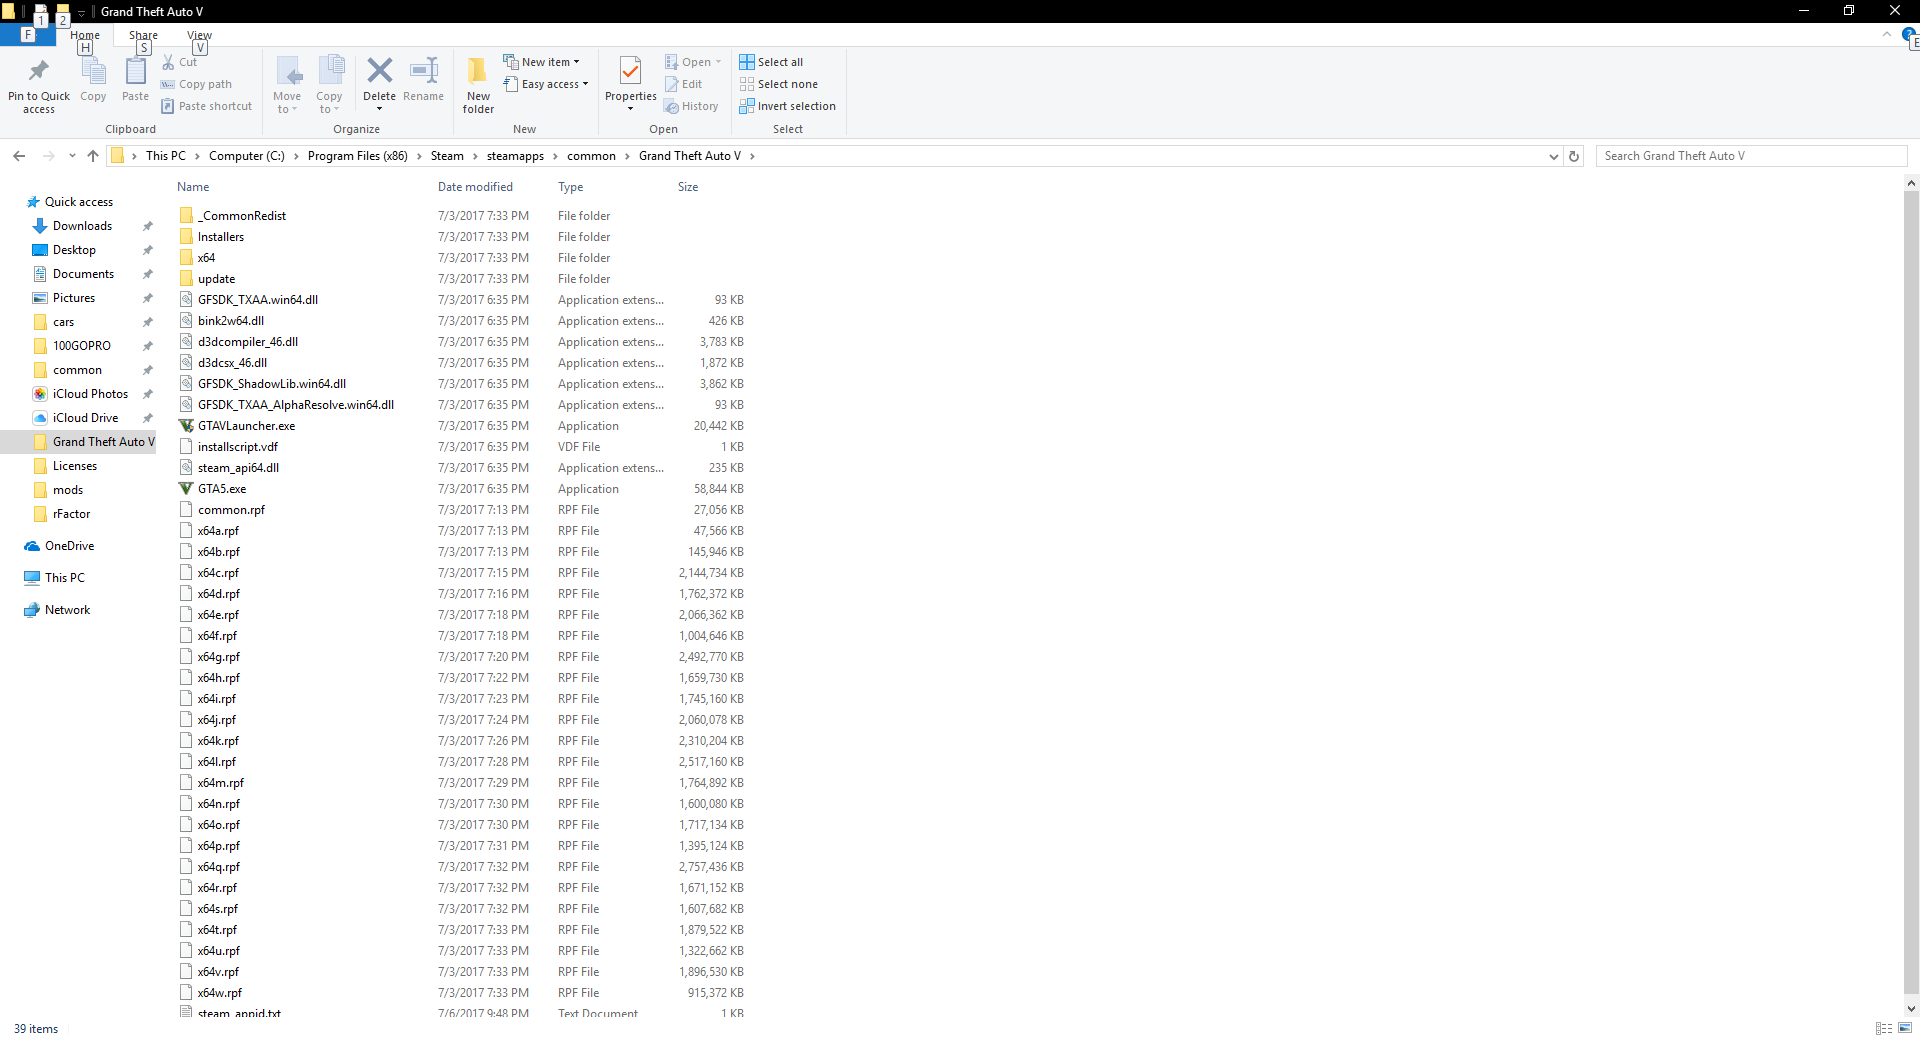
Task: Open the Properties checkmark icon
Action: pyautogui.click(x=630, y=71)
